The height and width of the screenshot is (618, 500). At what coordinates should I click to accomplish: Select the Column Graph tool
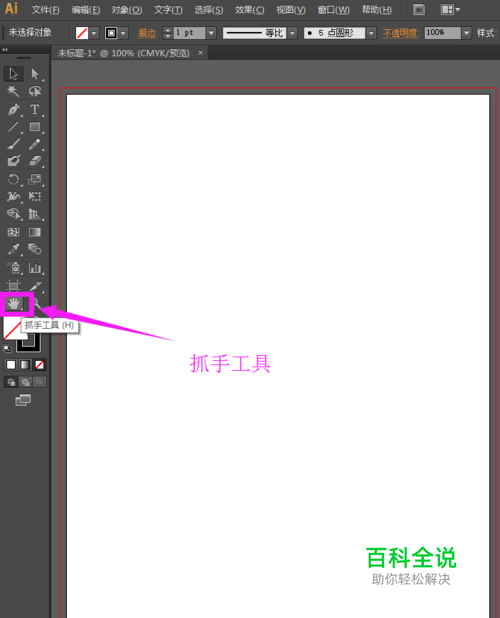[x=35, y=268]
